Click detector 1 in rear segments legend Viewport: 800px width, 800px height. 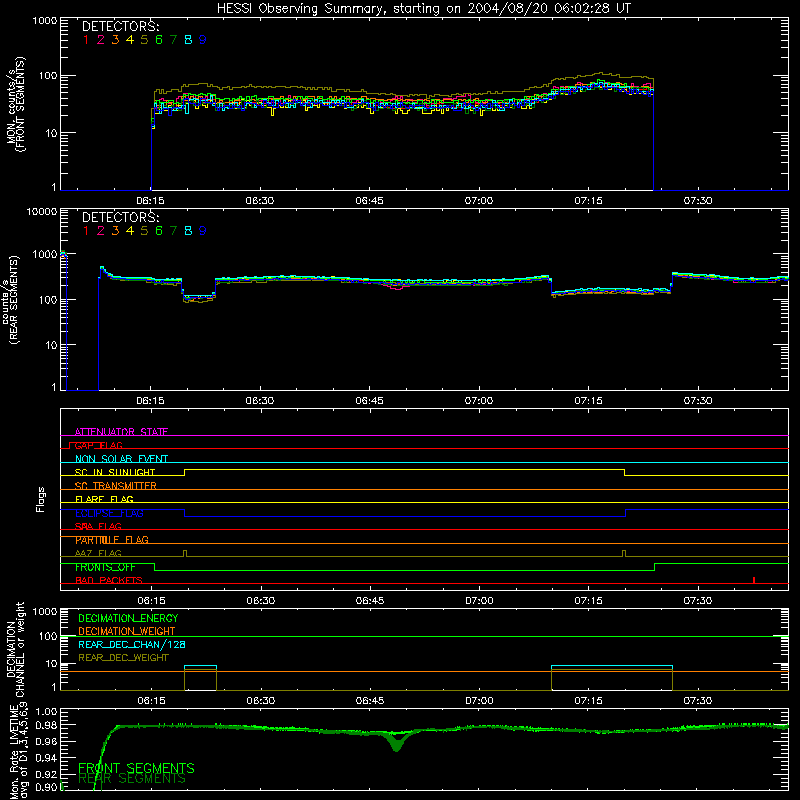[86, 231]
